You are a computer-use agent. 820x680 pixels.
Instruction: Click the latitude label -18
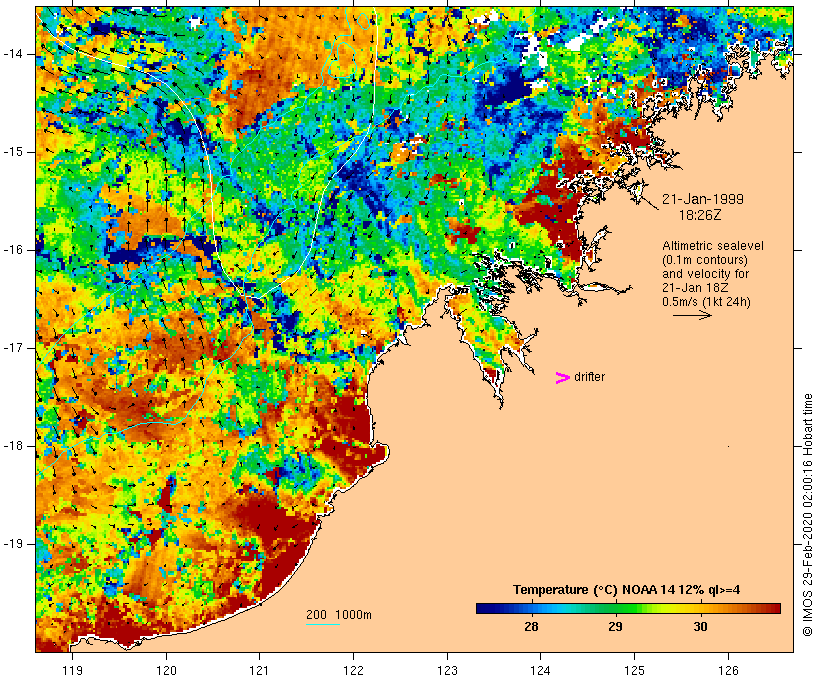point(13,446)
